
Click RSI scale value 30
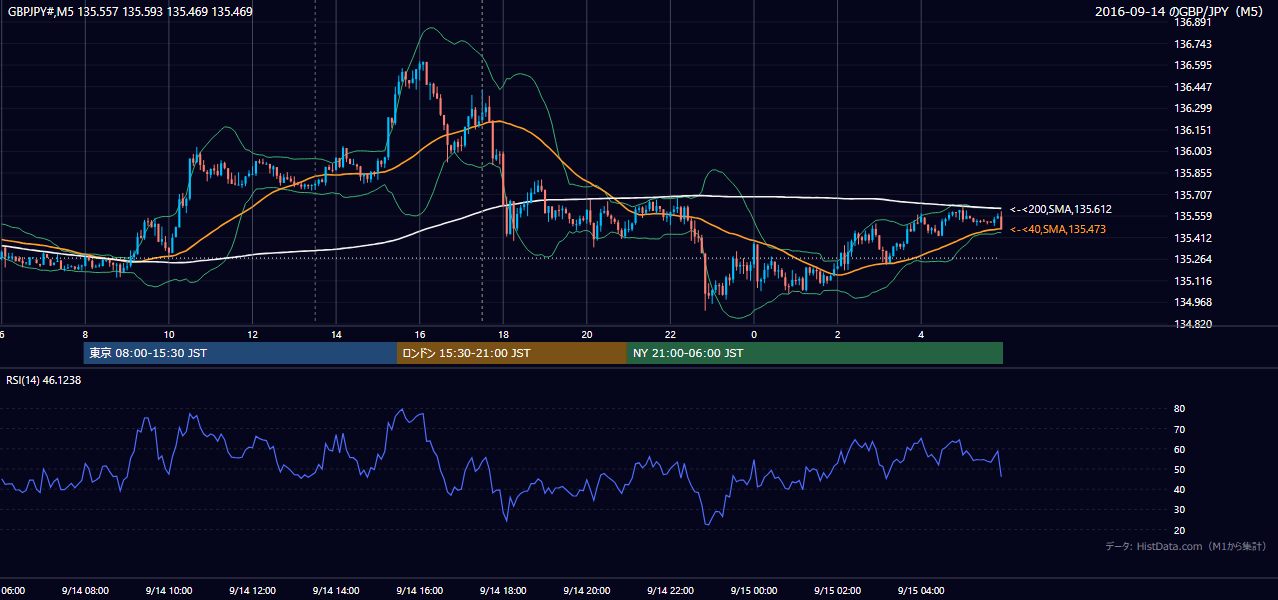(x=1179, y=510)
